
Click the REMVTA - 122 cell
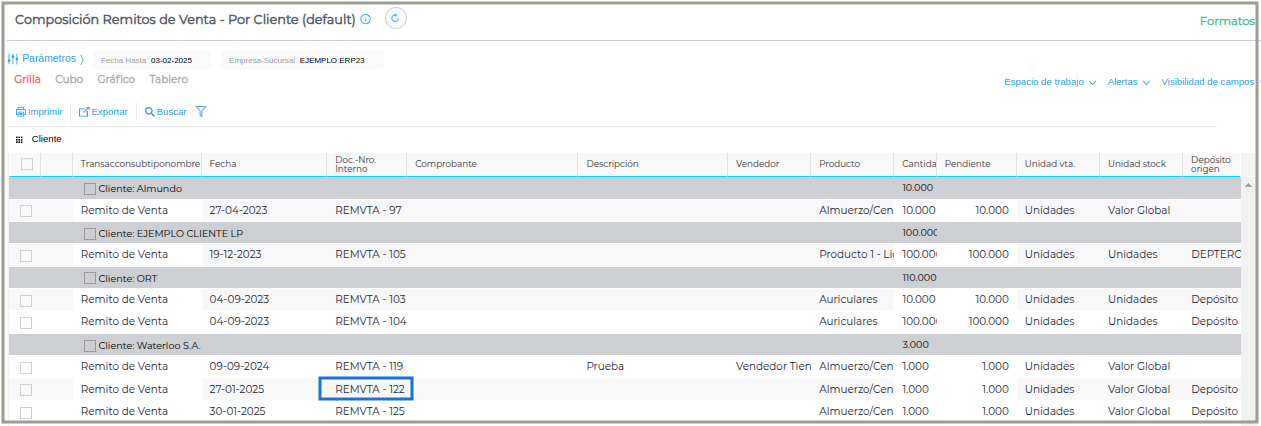click(367, 389)
